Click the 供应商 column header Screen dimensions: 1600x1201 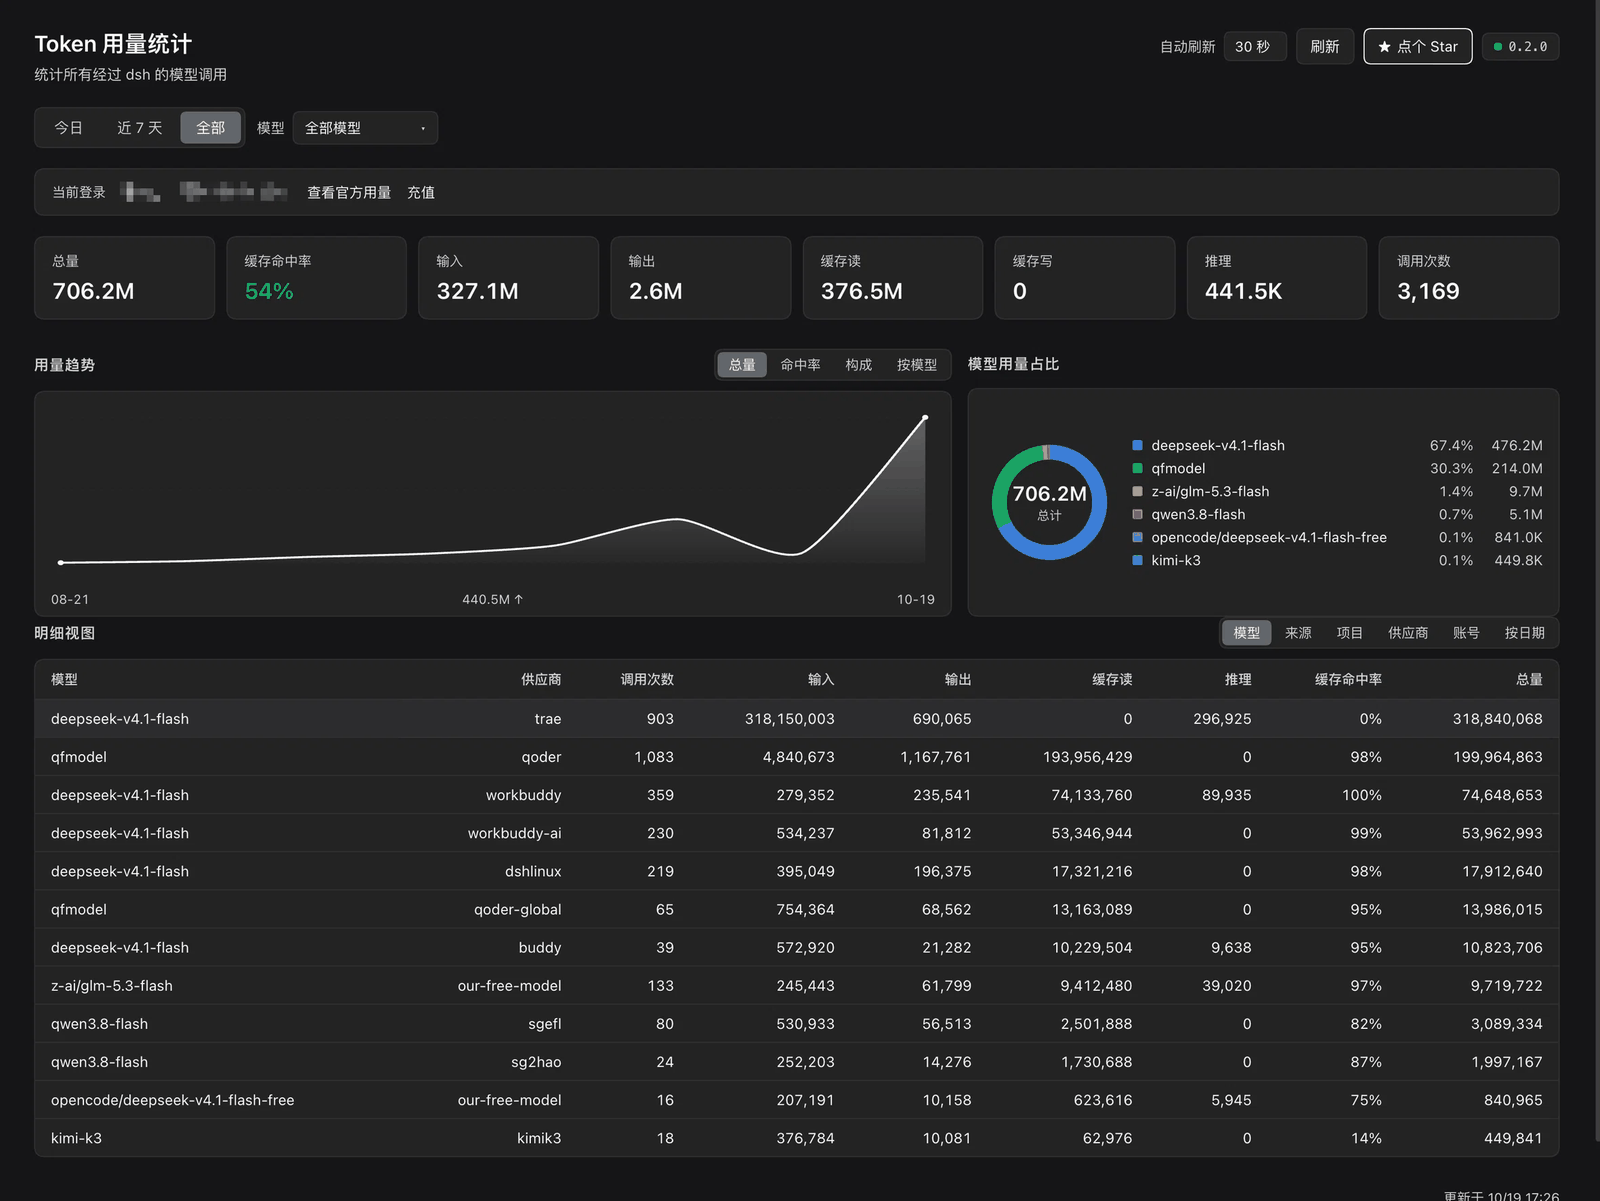541,680
